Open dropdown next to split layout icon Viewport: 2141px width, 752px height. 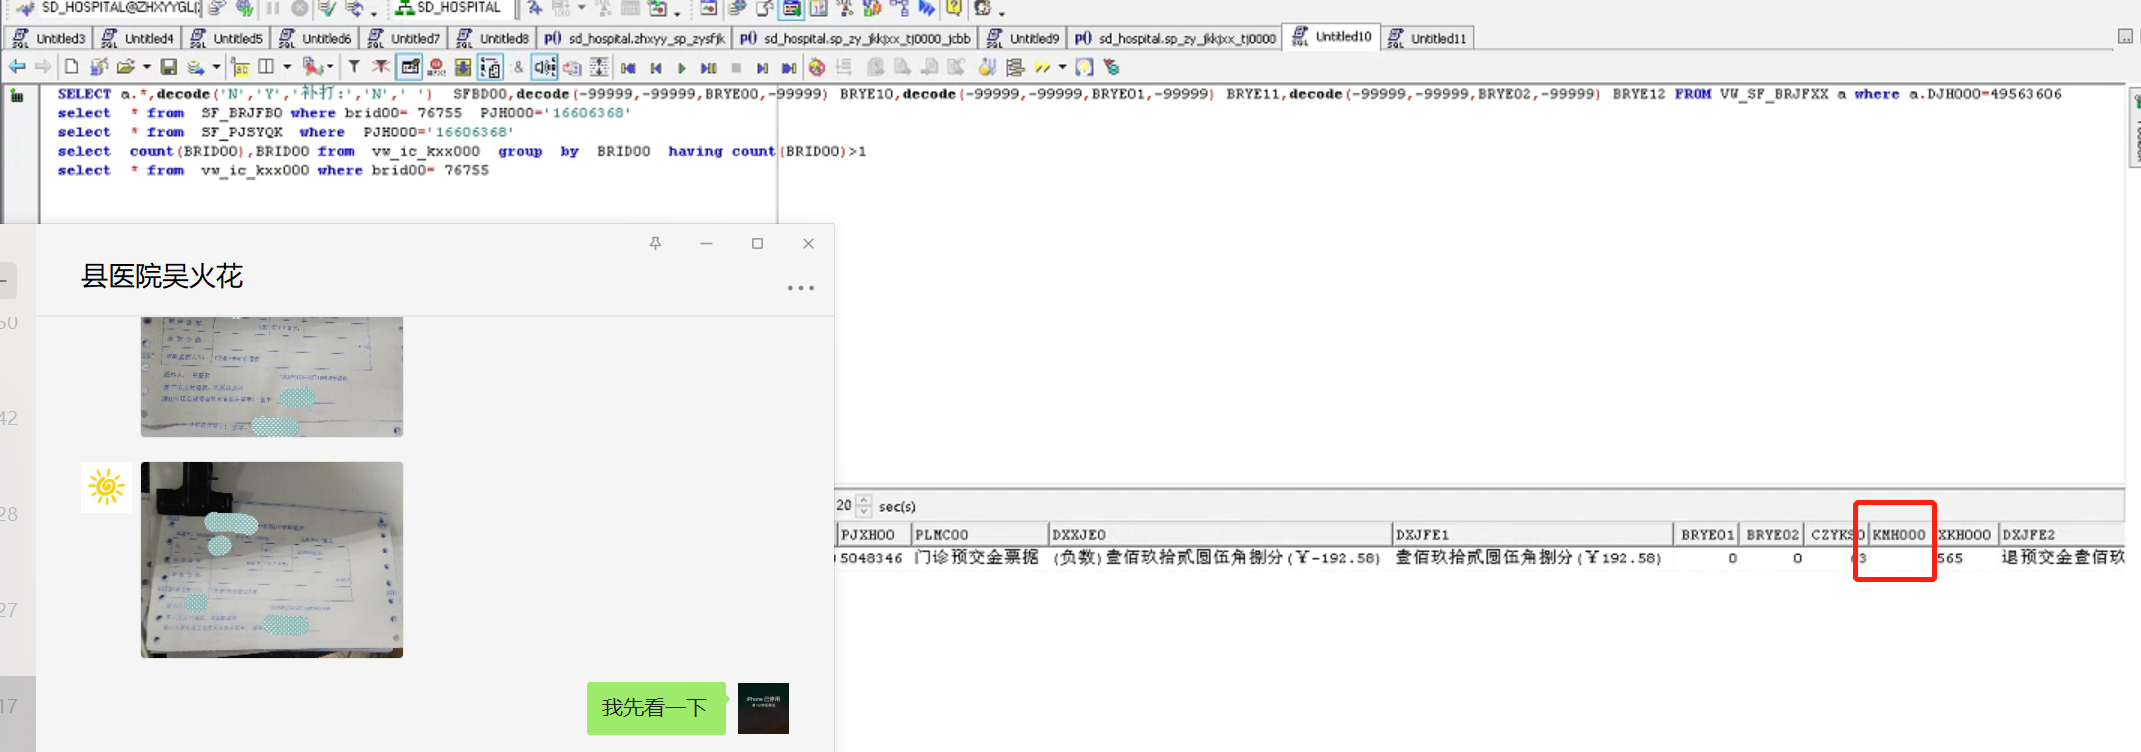coord(287,67)
